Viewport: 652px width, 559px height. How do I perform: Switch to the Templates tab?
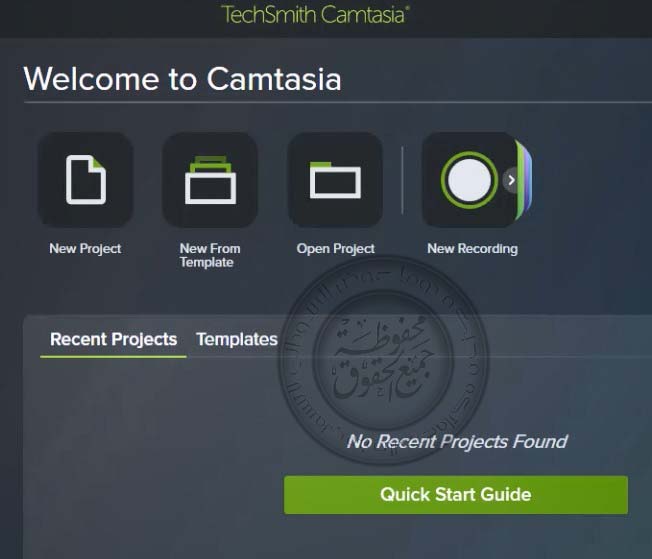[x=237, y=339]
